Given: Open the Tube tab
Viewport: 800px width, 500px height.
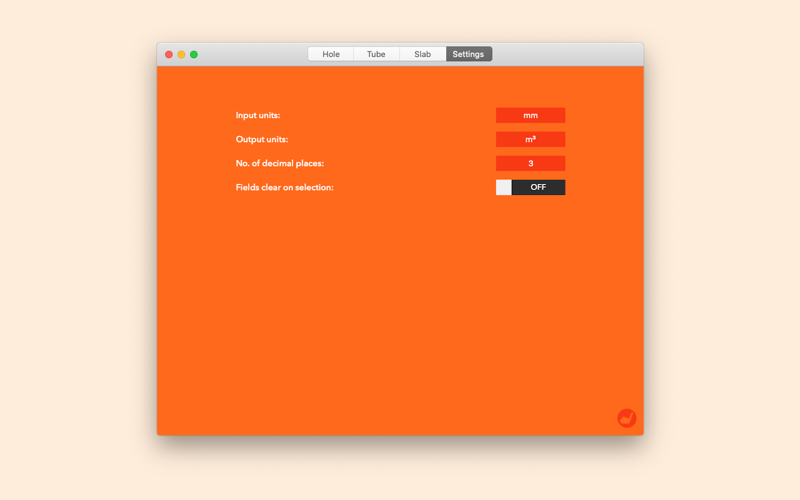Looking at the screenshot, I should [x=376, y=54].
